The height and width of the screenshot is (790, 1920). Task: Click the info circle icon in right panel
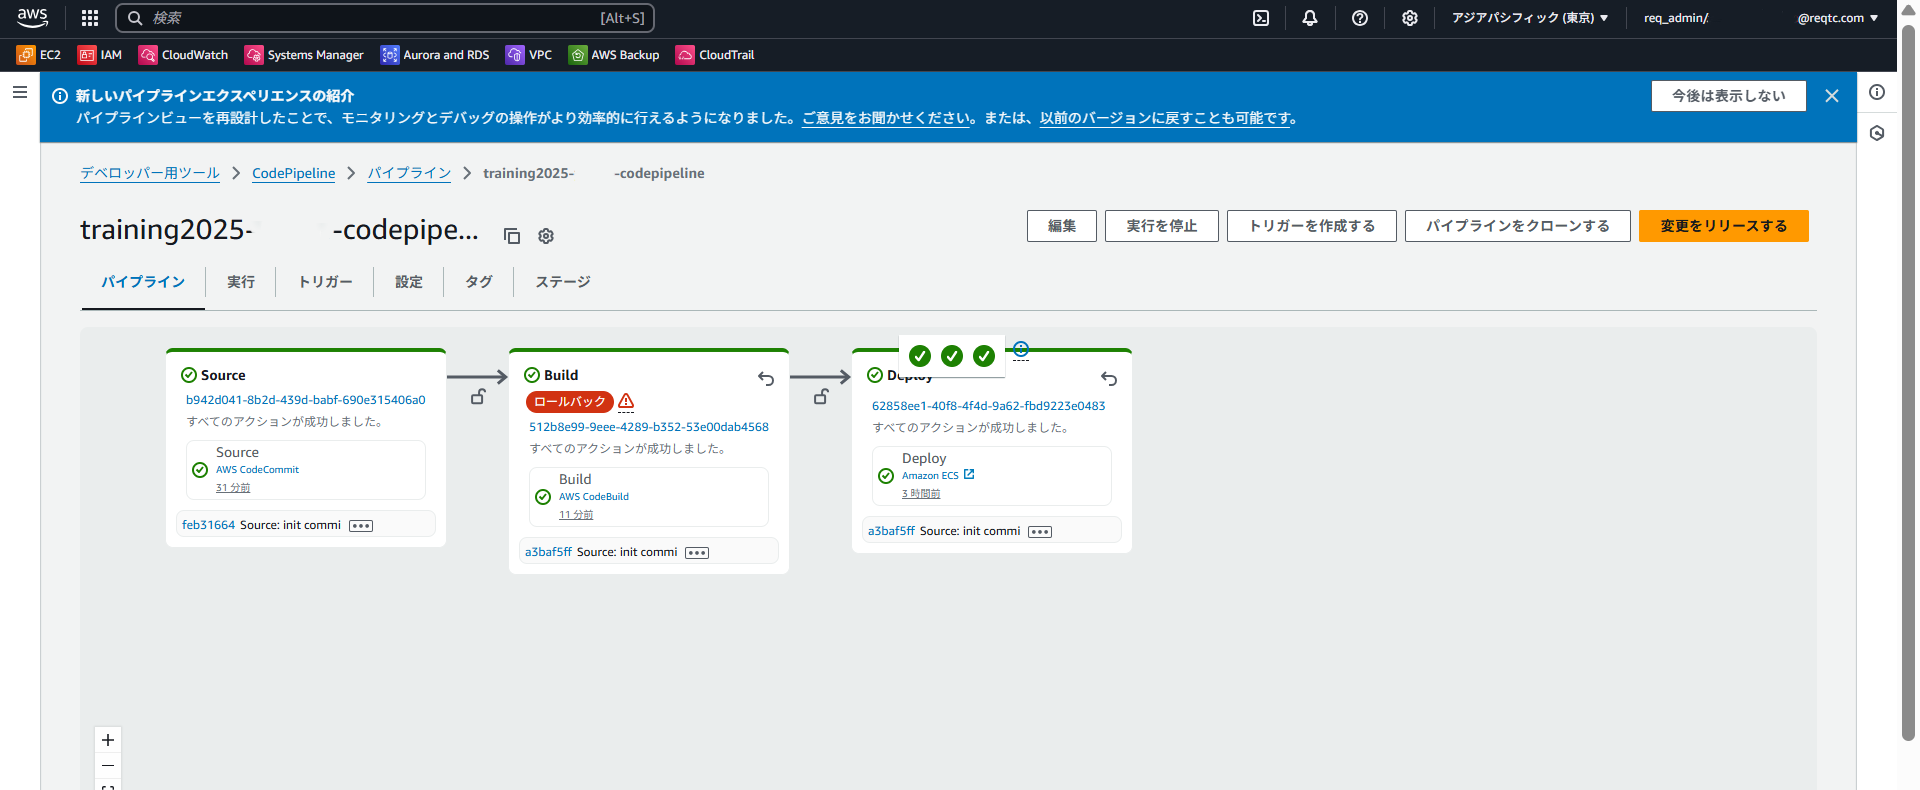point(1877,92)
